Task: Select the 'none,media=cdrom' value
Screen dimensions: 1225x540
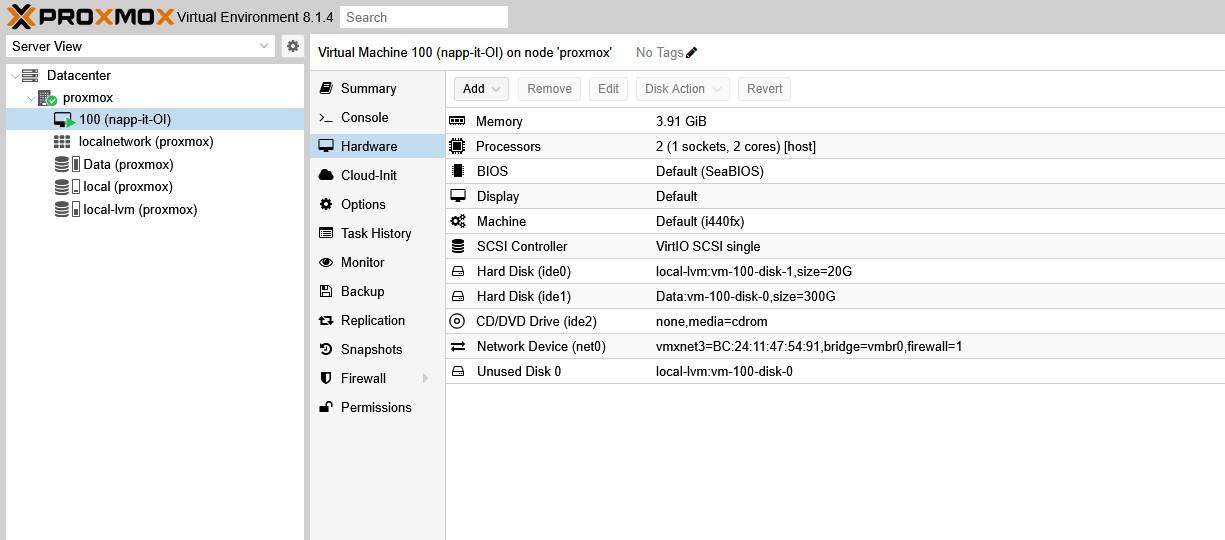Action: [x=712, y=321]
